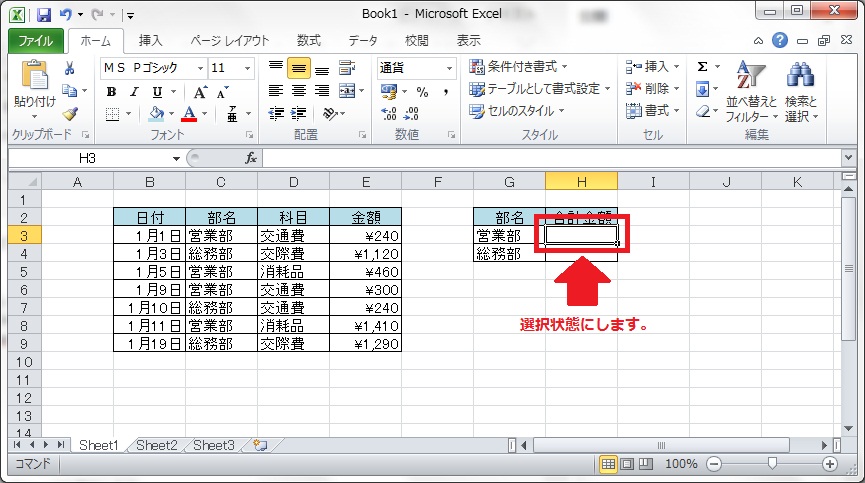Apply percent style format
The height and width of the screenshot is (483, 865).
(x=422, y=92)
